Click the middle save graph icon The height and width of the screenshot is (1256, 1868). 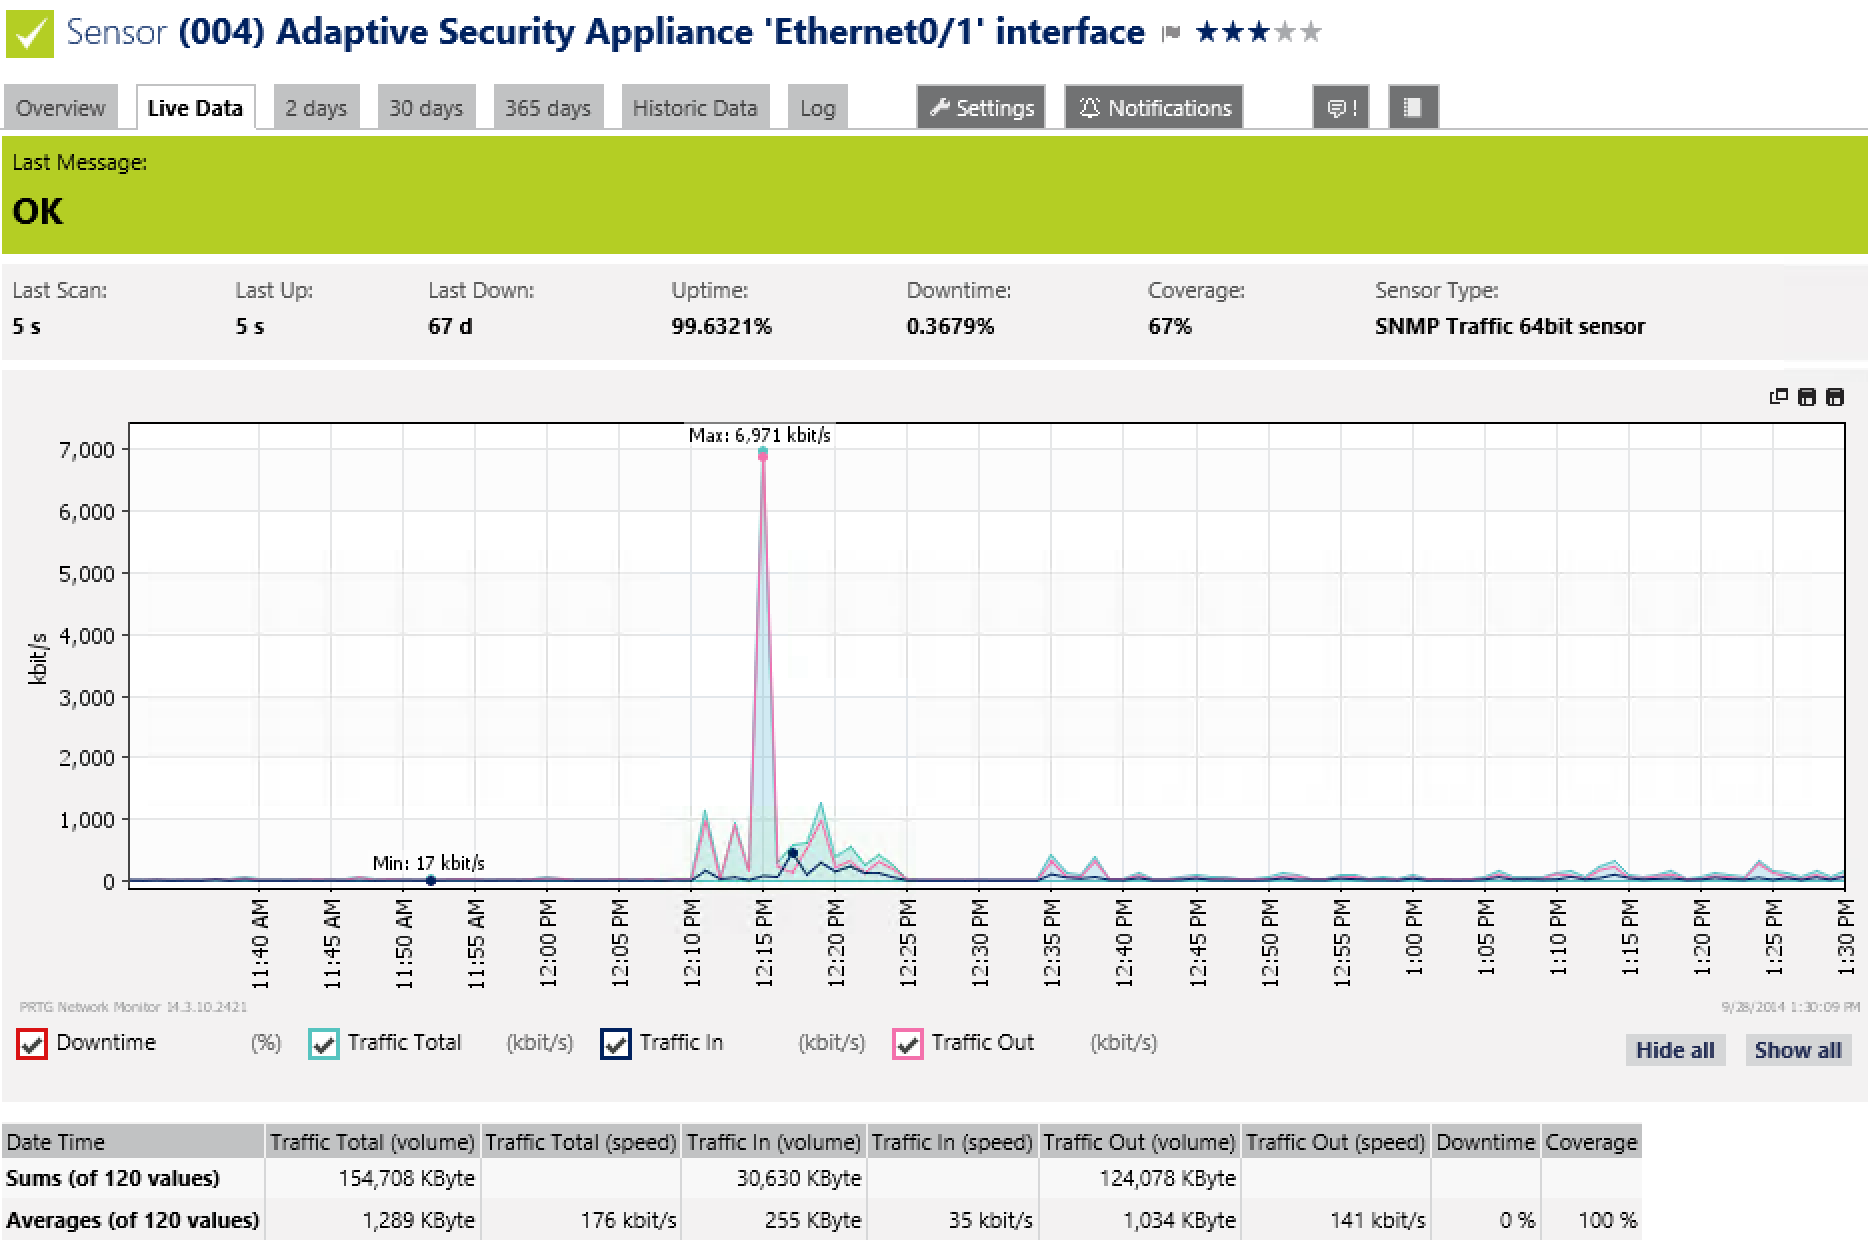[x=1806, y=397]
